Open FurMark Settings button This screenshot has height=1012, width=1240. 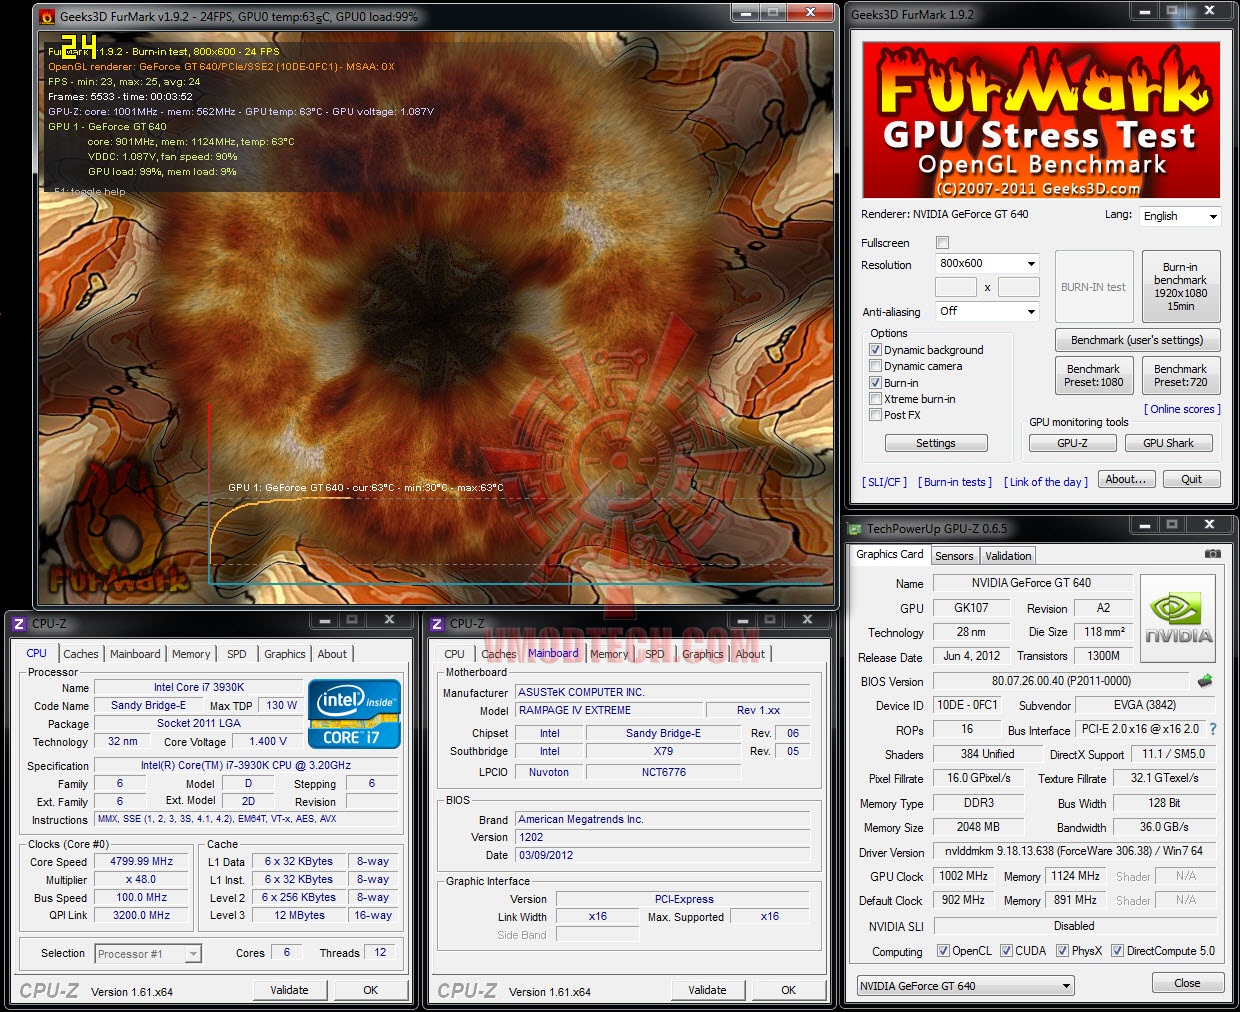[x=936, y=443]
